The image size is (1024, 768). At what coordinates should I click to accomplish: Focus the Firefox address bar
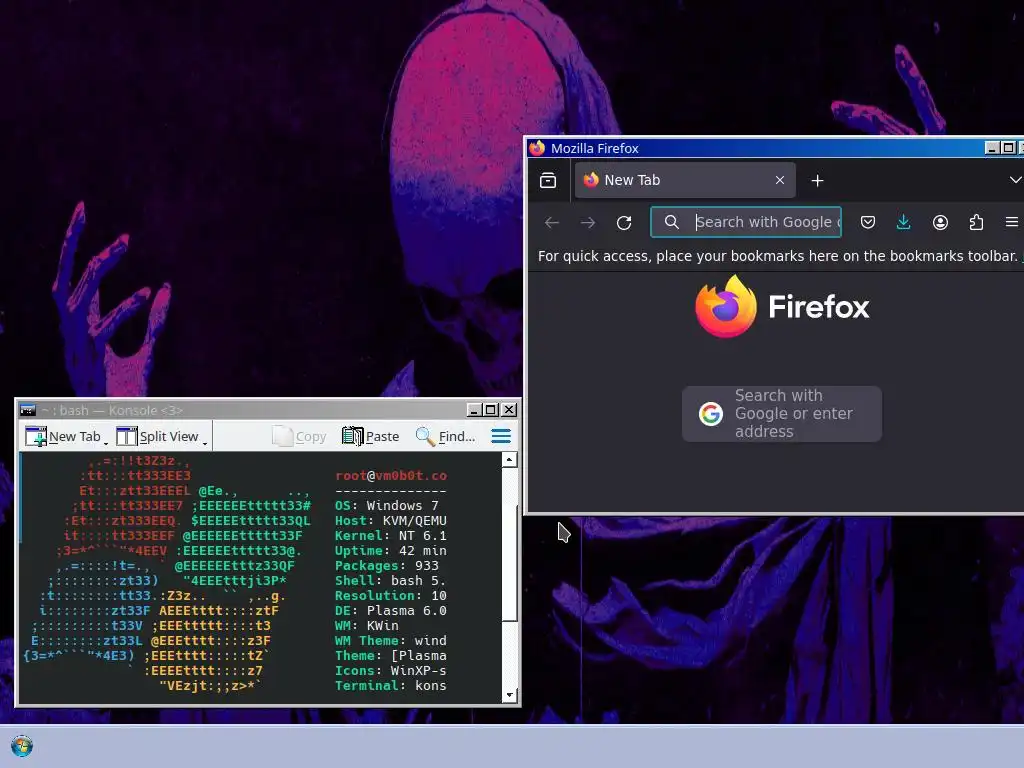[x=746, y=222]
